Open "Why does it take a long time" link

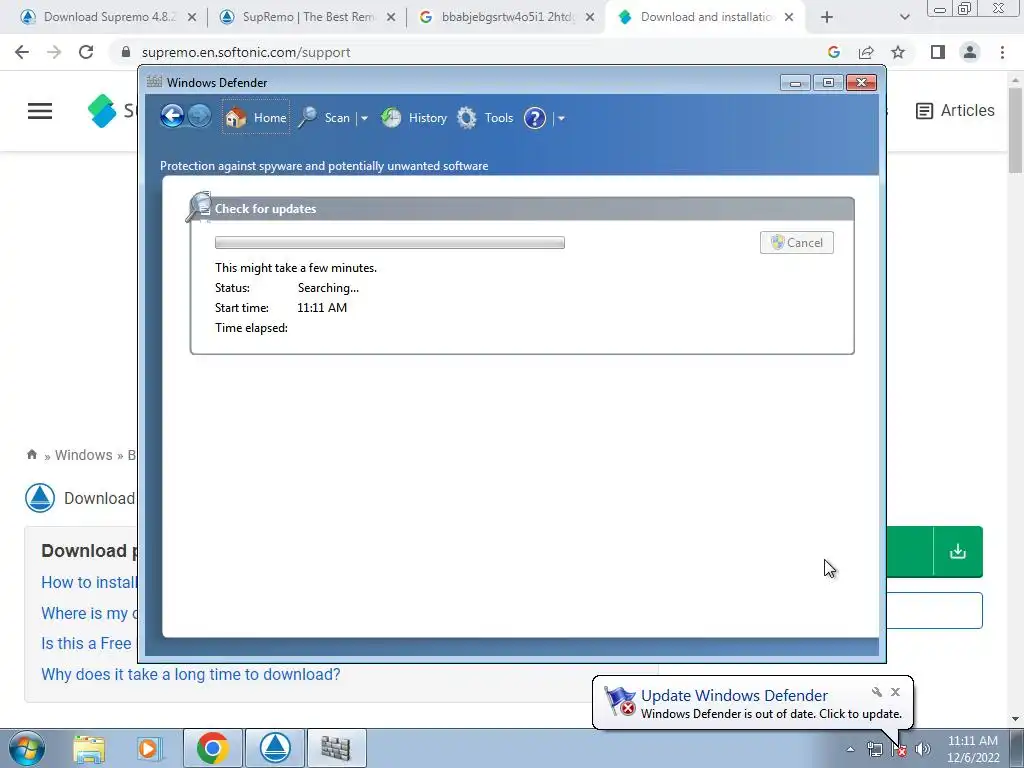tap(191, 674)
